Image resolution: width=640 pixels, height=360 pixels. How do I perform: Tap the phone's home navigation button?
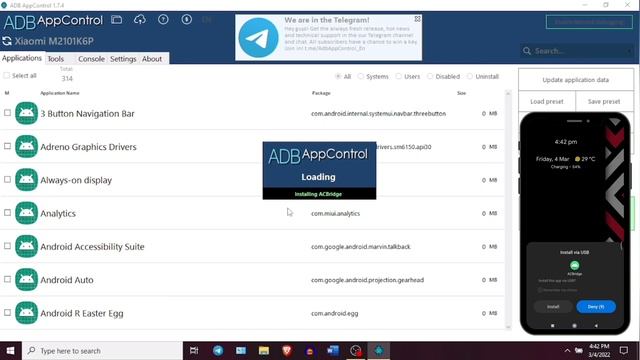pos(574,326)
